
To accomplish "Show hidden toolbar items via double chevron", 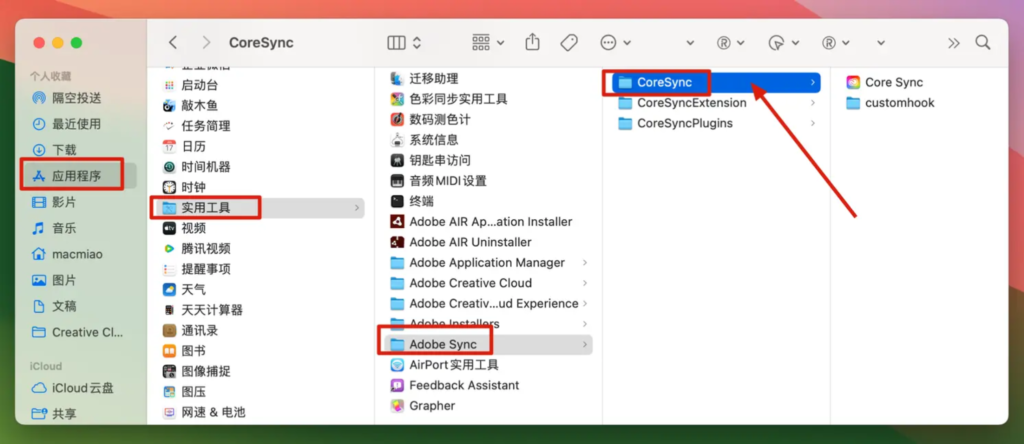I will click(954, 43).
